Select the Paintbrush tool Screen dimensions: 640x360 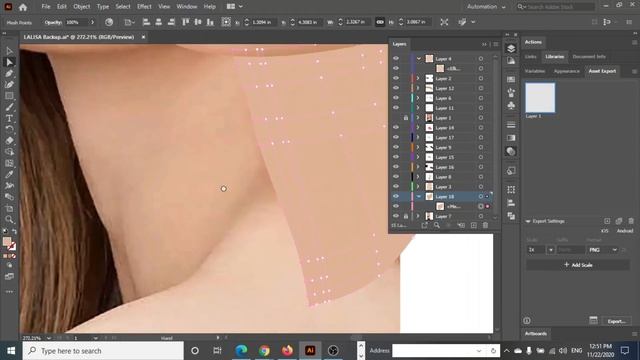tap(9, 107)
